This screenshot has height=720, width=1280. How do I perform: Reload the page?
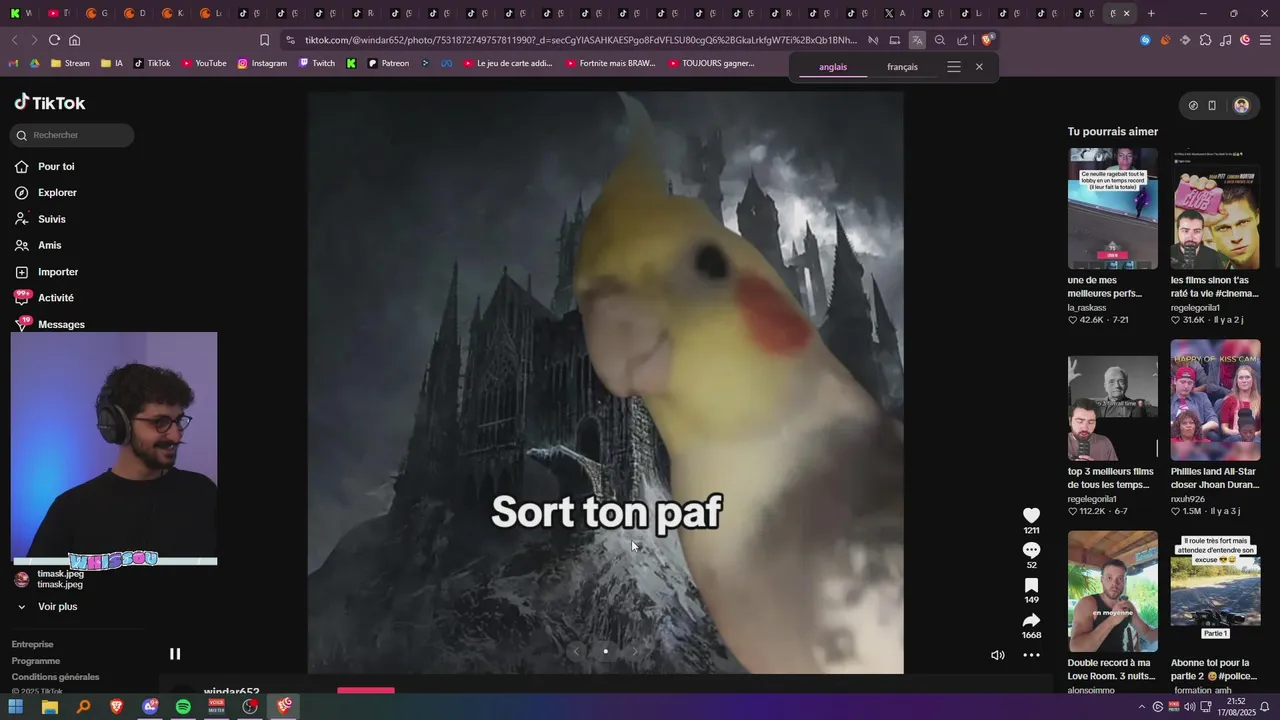click(x=54, y=40)
